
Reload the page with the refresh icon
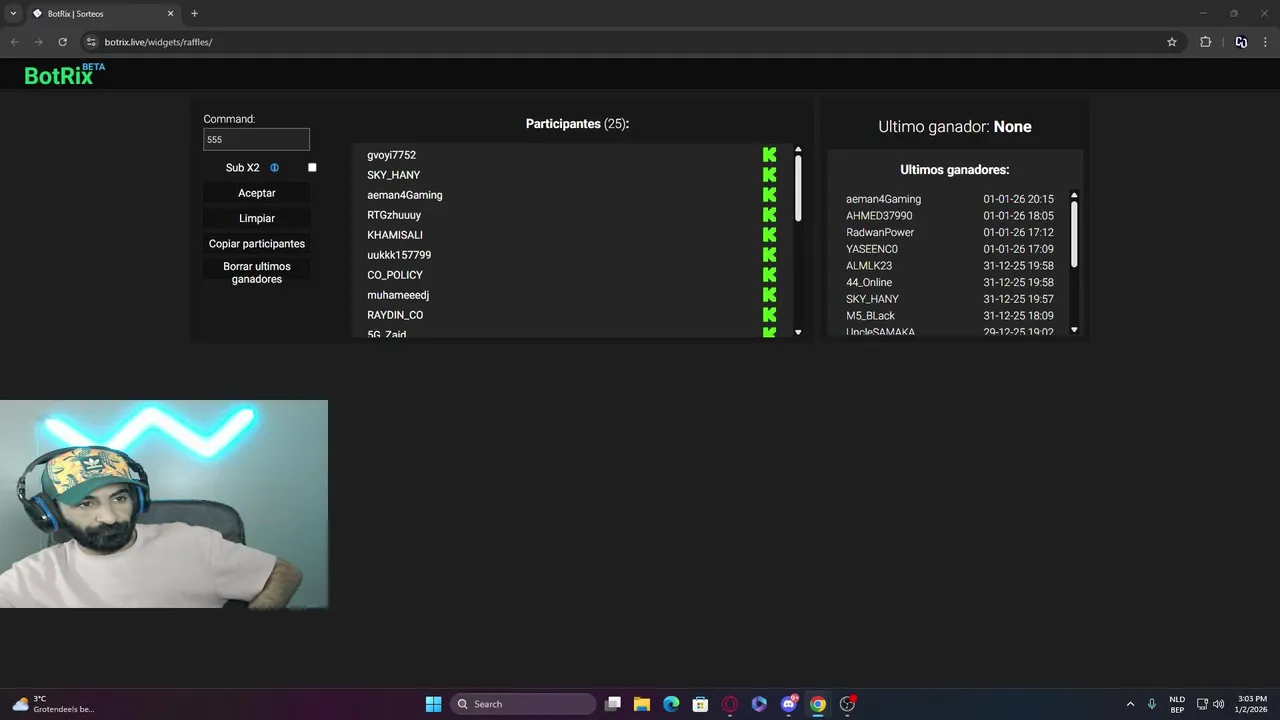tap(62, 42)
